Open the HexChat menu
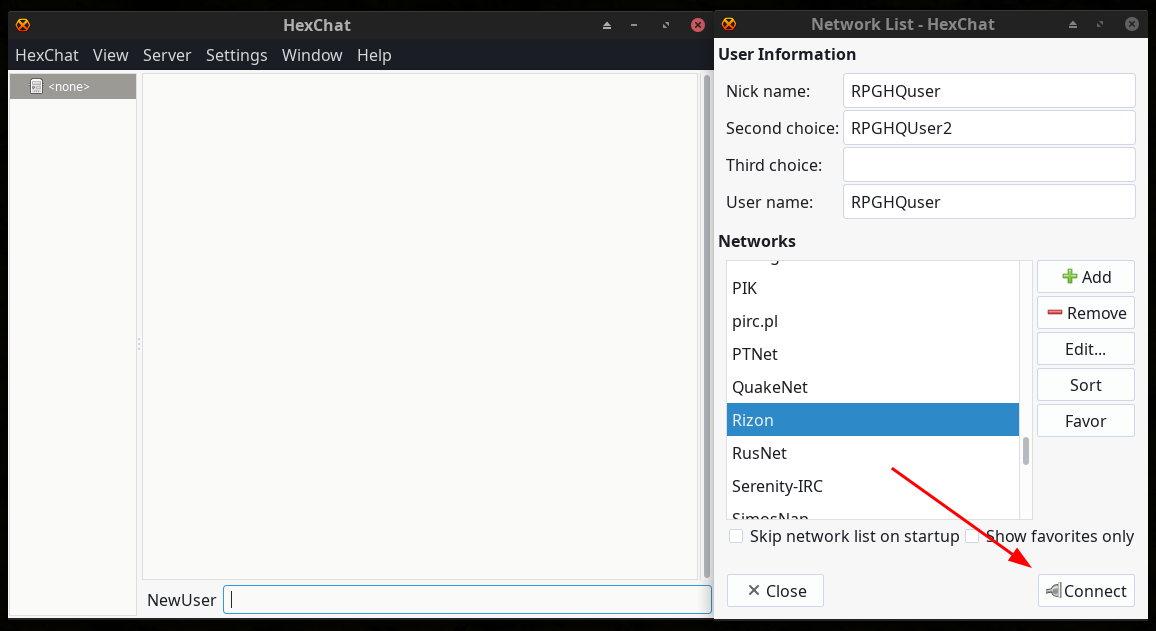 click(x=47, y=55)
